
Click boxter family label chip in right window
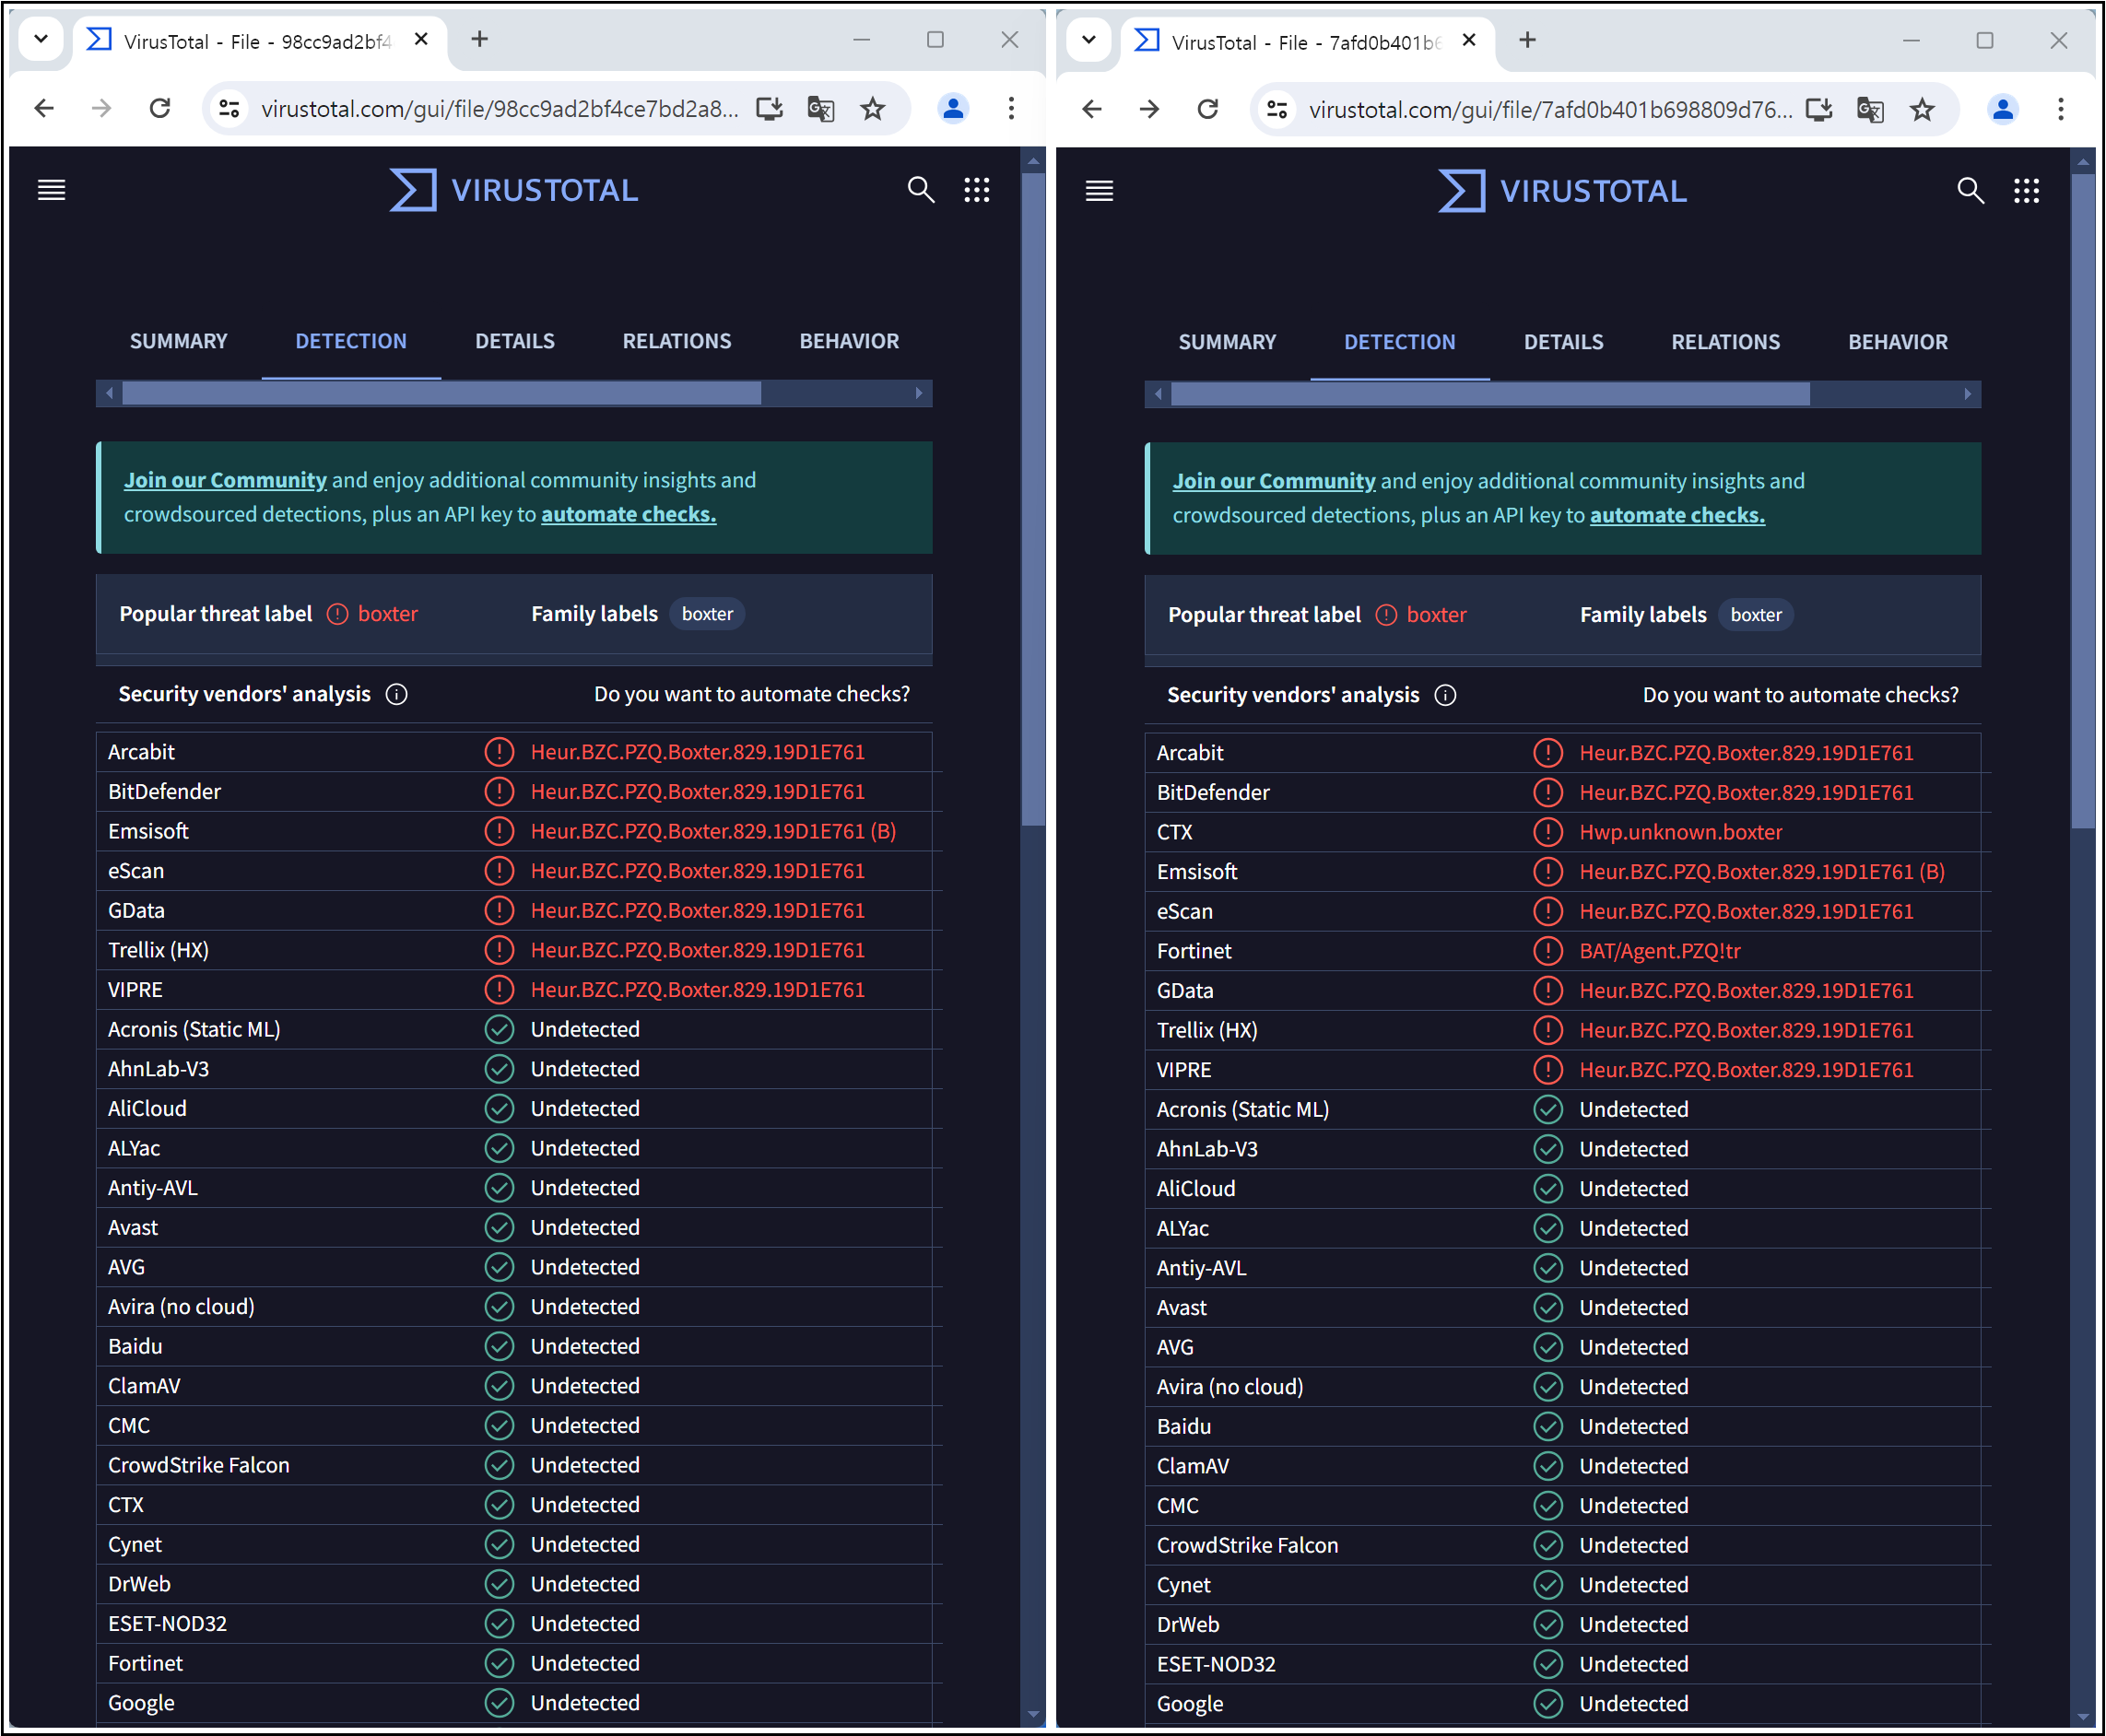point(1756,615)
